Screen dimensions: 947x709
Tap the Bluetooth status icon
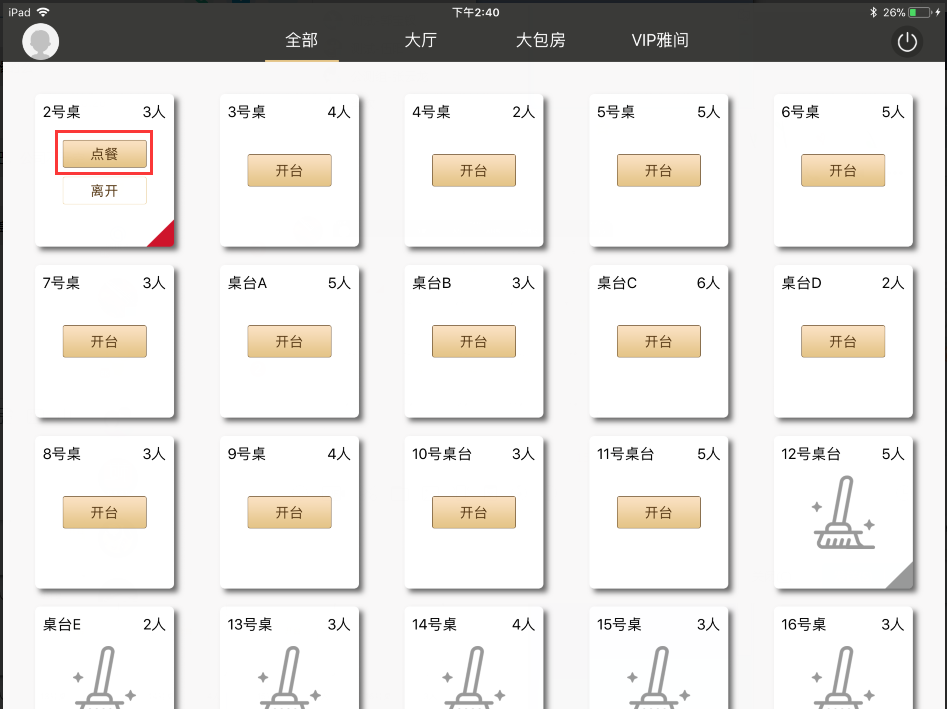(873, 12)
